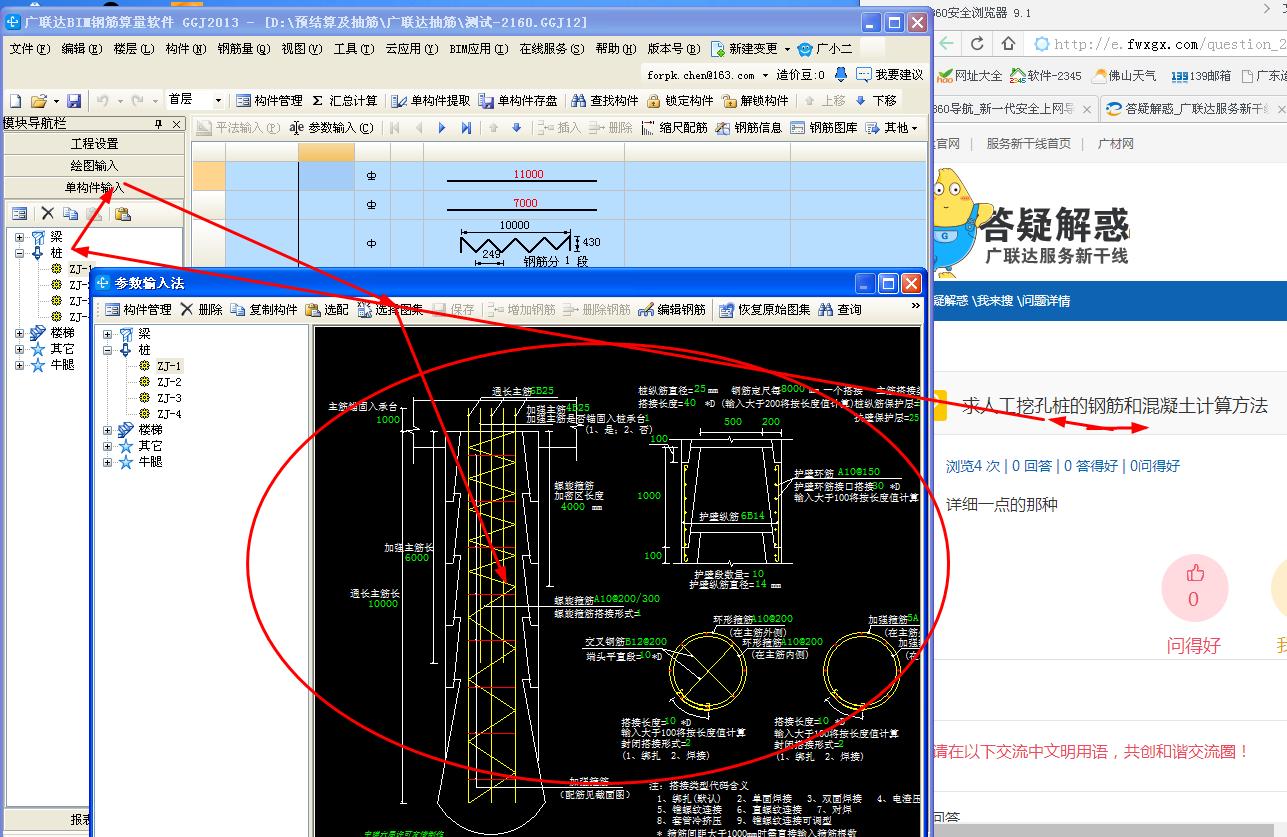Open 钢筋信息 rebar info
The height and width of the screenshot is (837, 1287).
coord(749,128)
